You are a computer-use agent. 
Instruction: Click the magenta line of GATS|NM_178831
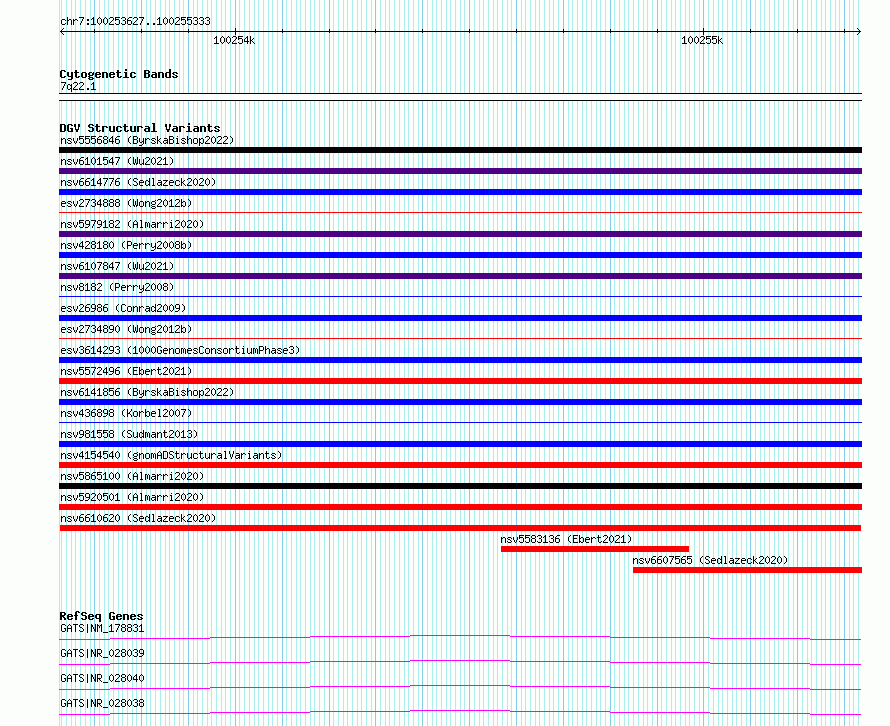[x=460, y=637]
